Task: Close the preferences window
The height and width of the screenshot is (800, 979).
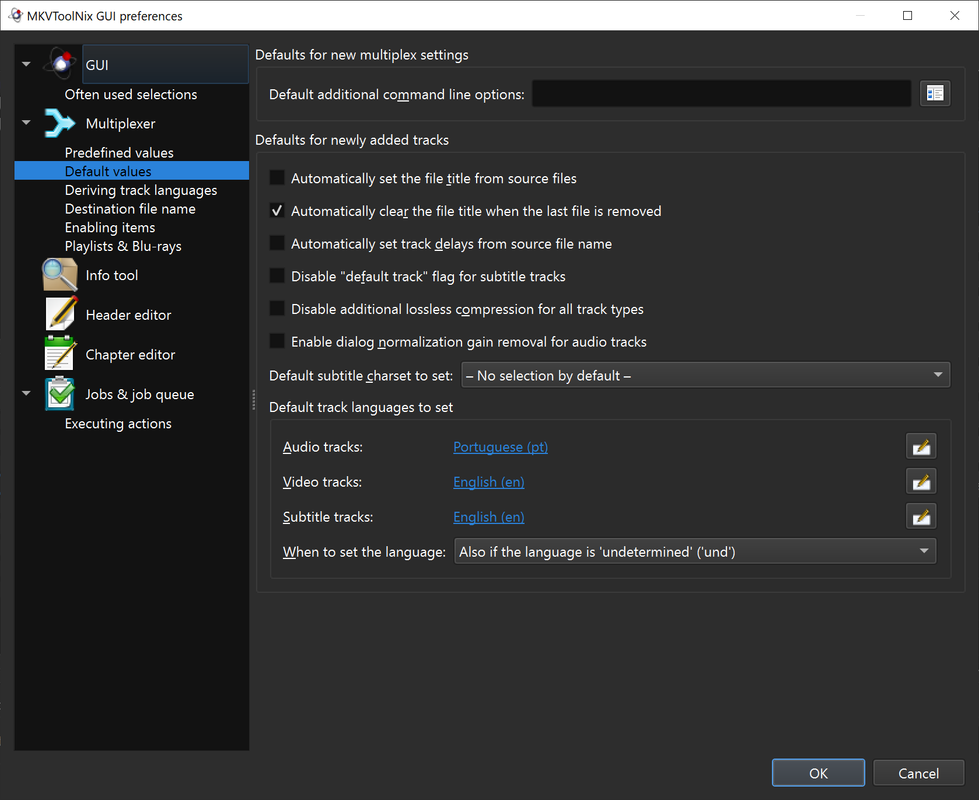Action: (x=955, y=16)
